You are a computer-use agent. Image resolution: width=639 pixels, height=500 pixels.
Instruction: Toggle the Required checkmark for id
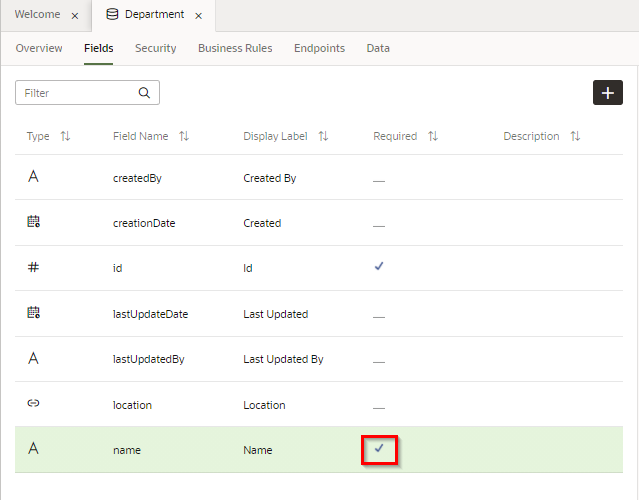[379, 267]
